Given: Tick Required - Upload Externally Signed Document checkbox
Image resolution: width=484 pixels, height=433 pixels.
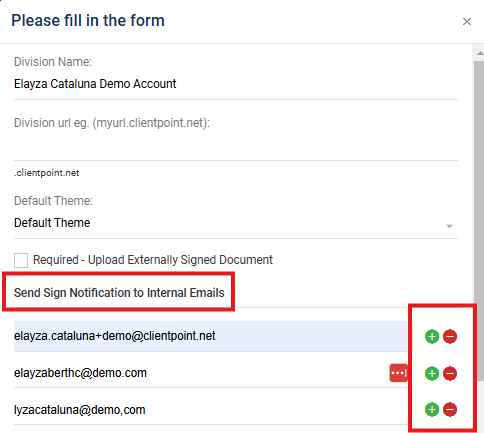Looking at the screenshot, I should click(x=21, y=260).
